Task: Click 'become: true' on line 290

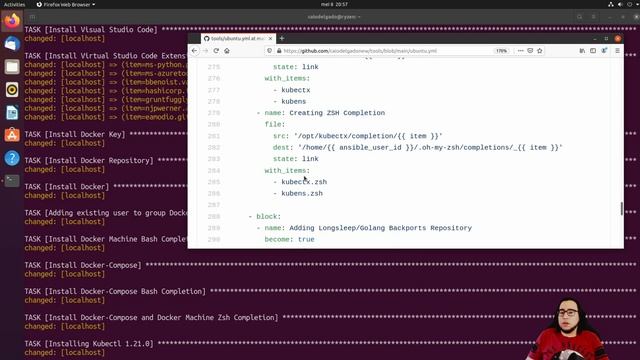Action: click(289, 240)
